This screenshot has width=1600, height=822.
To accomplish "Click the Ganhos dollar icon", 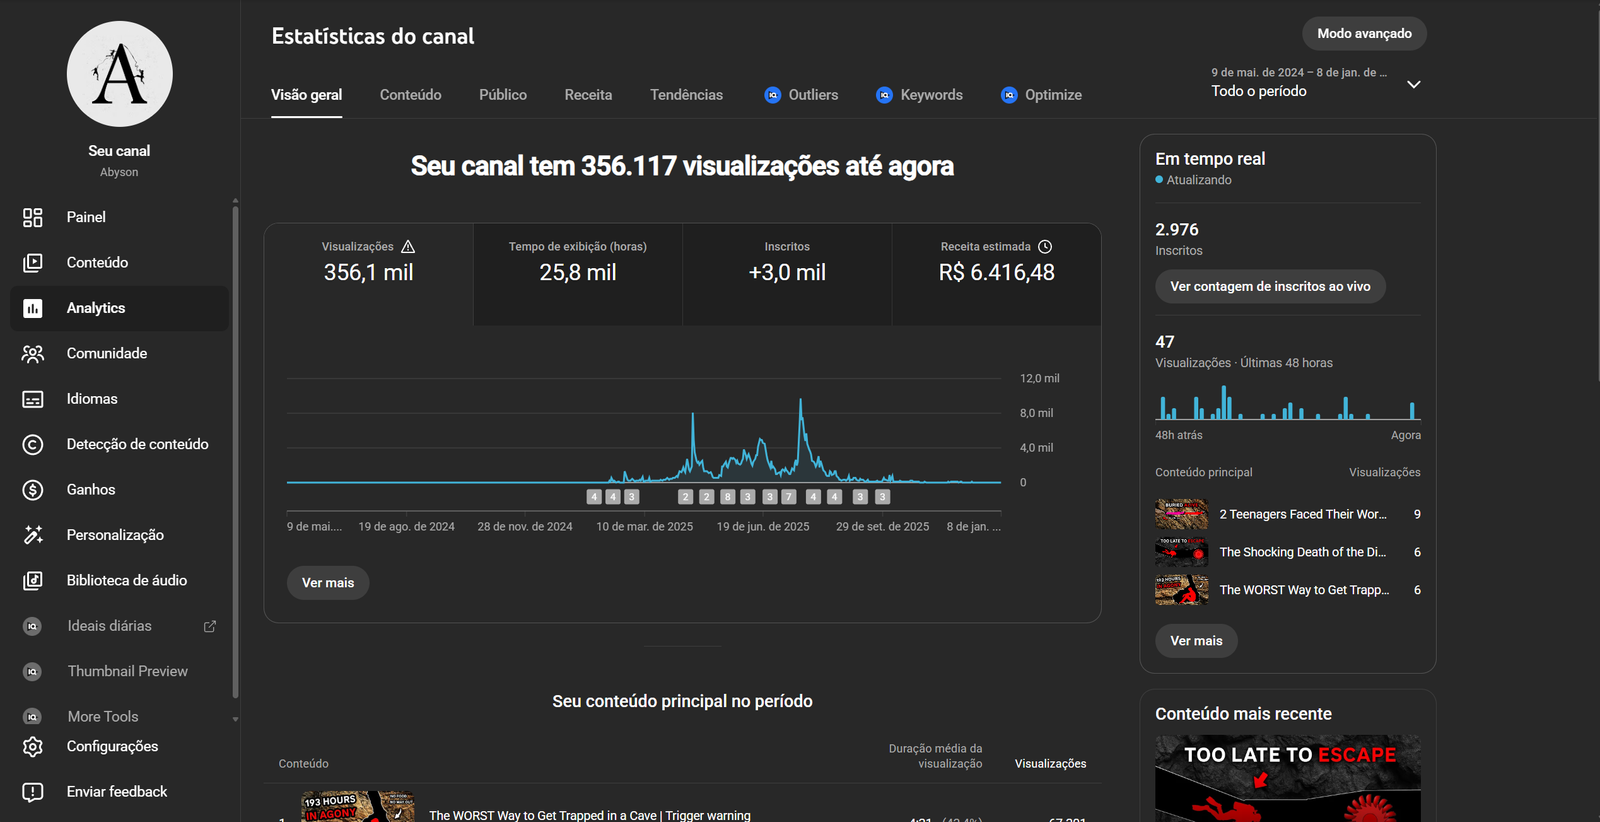I will pyautogui.click(x=33, y=490).
